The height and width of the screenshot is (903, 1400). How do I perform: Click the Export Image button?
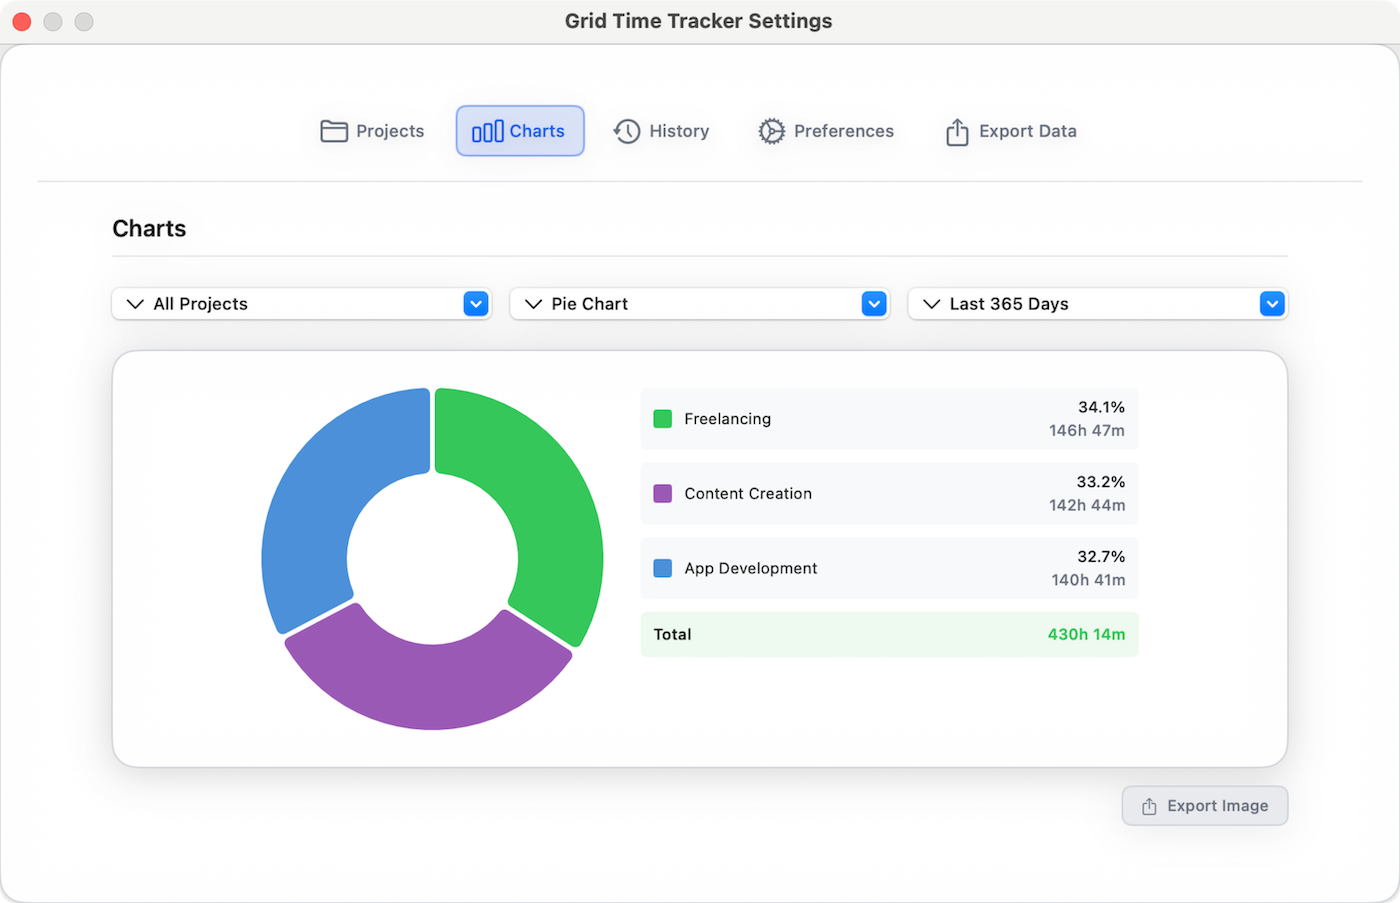tap(1205, 806)
